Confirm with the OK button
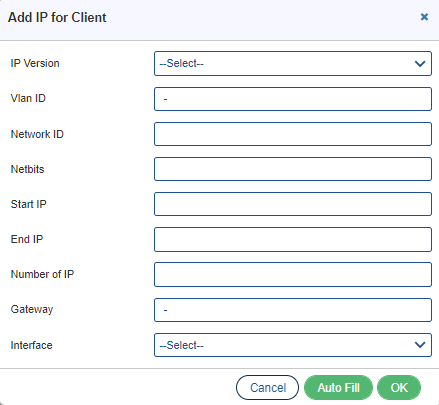This screenshot has width=439, height=405. click(x=399, y=387)
